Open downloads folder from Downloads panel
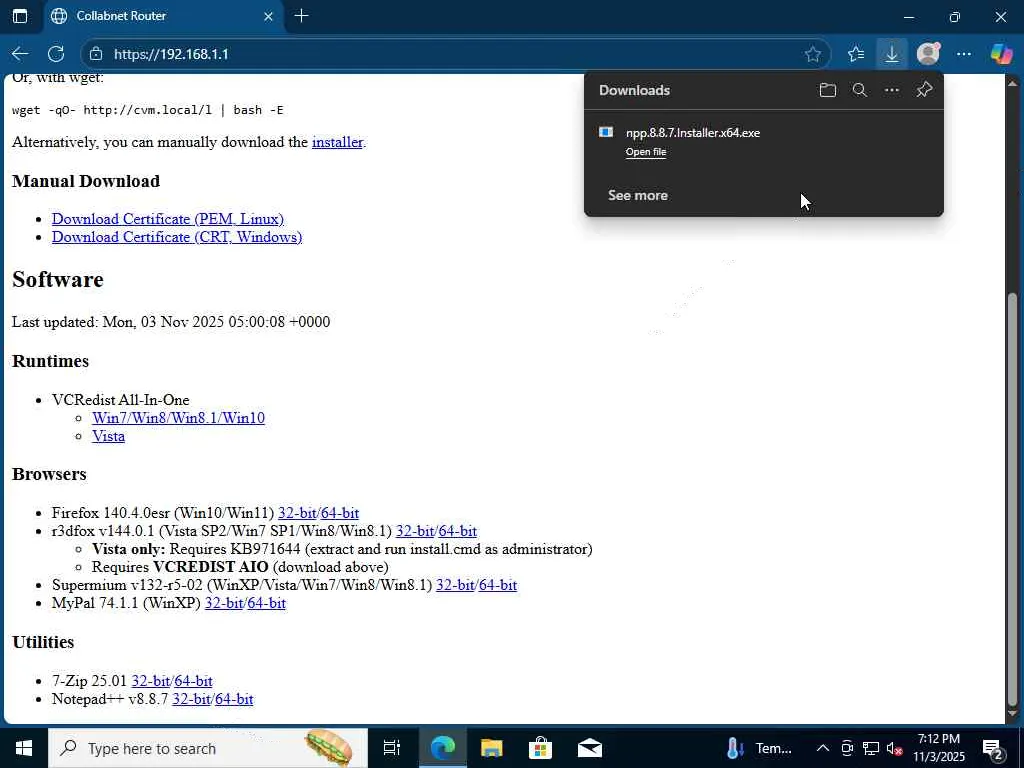Viewport: 1024px width, 768px height. pos(827,90)
